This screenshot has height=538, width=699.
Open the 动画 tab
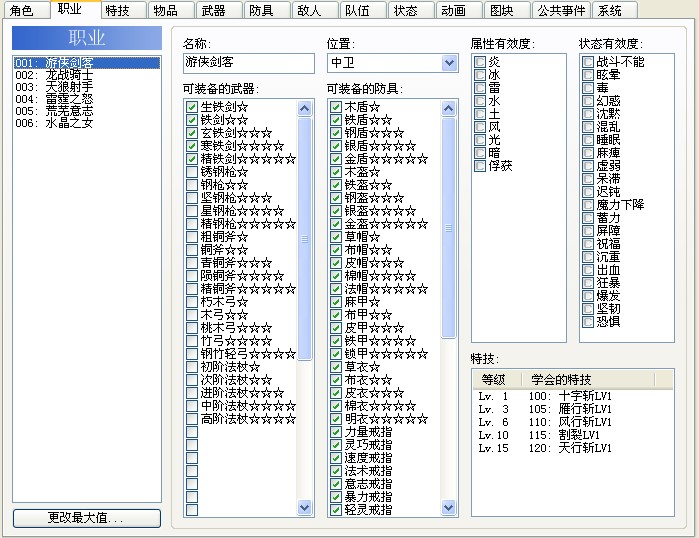click(x=459, y=10)
